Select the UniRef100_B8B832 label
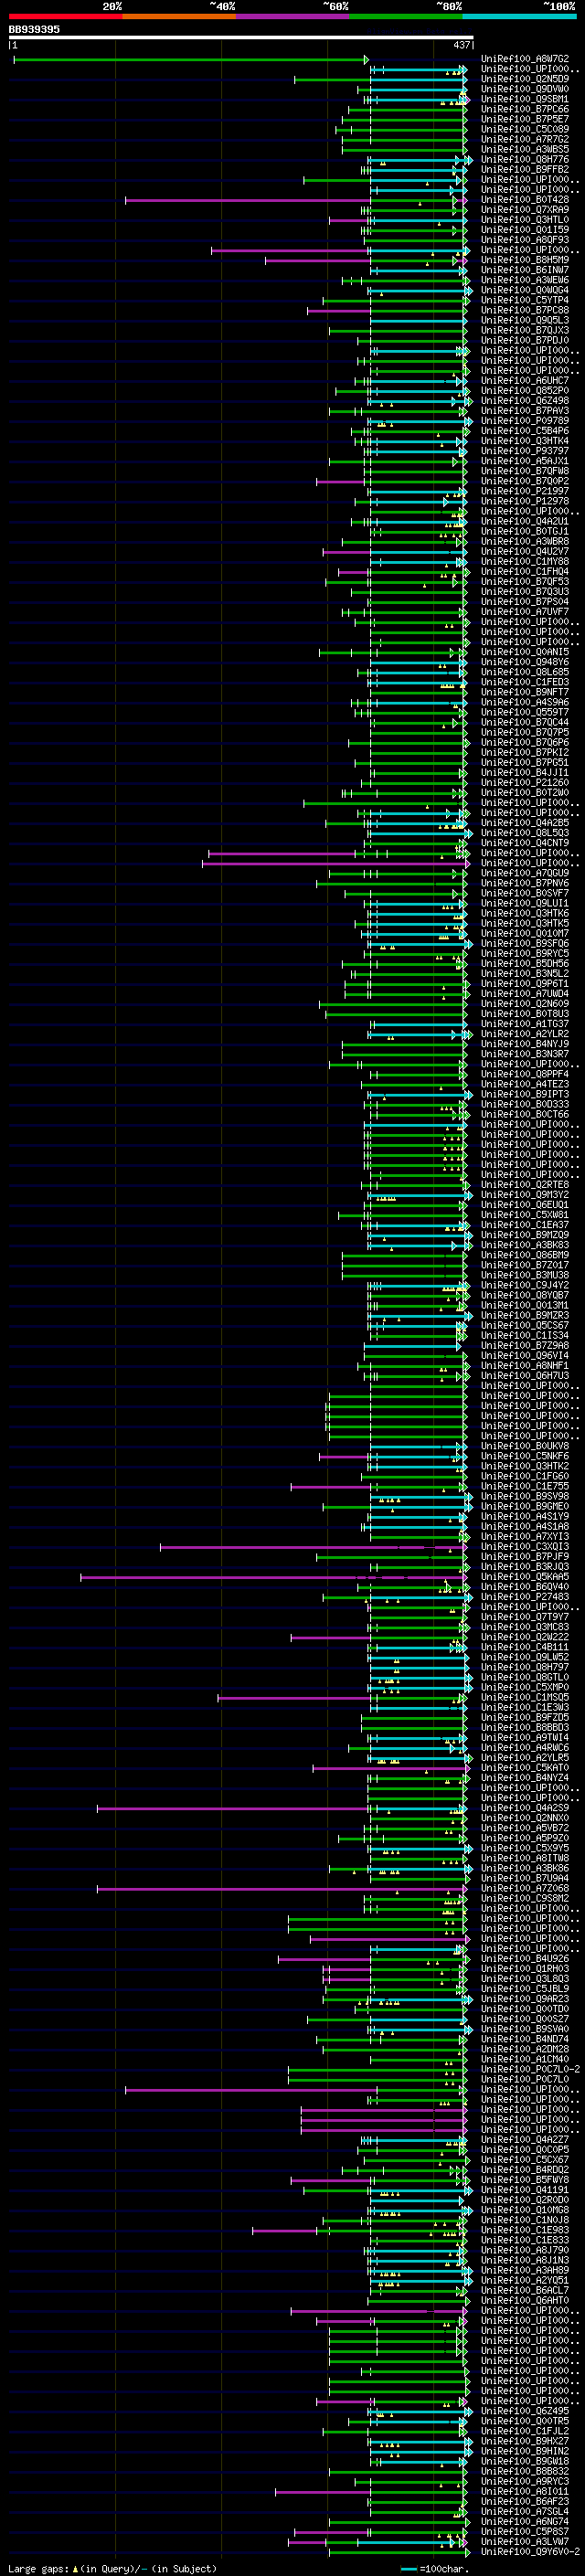Screen dimensions: 585x2576 click(525, 2473)
